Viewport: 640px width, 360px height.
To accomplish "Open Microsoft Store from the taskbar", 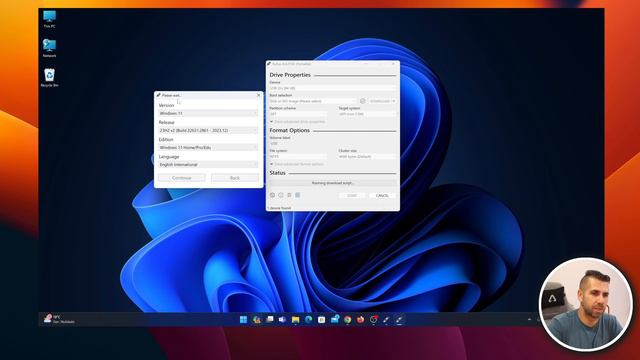I will pos(322,320).
